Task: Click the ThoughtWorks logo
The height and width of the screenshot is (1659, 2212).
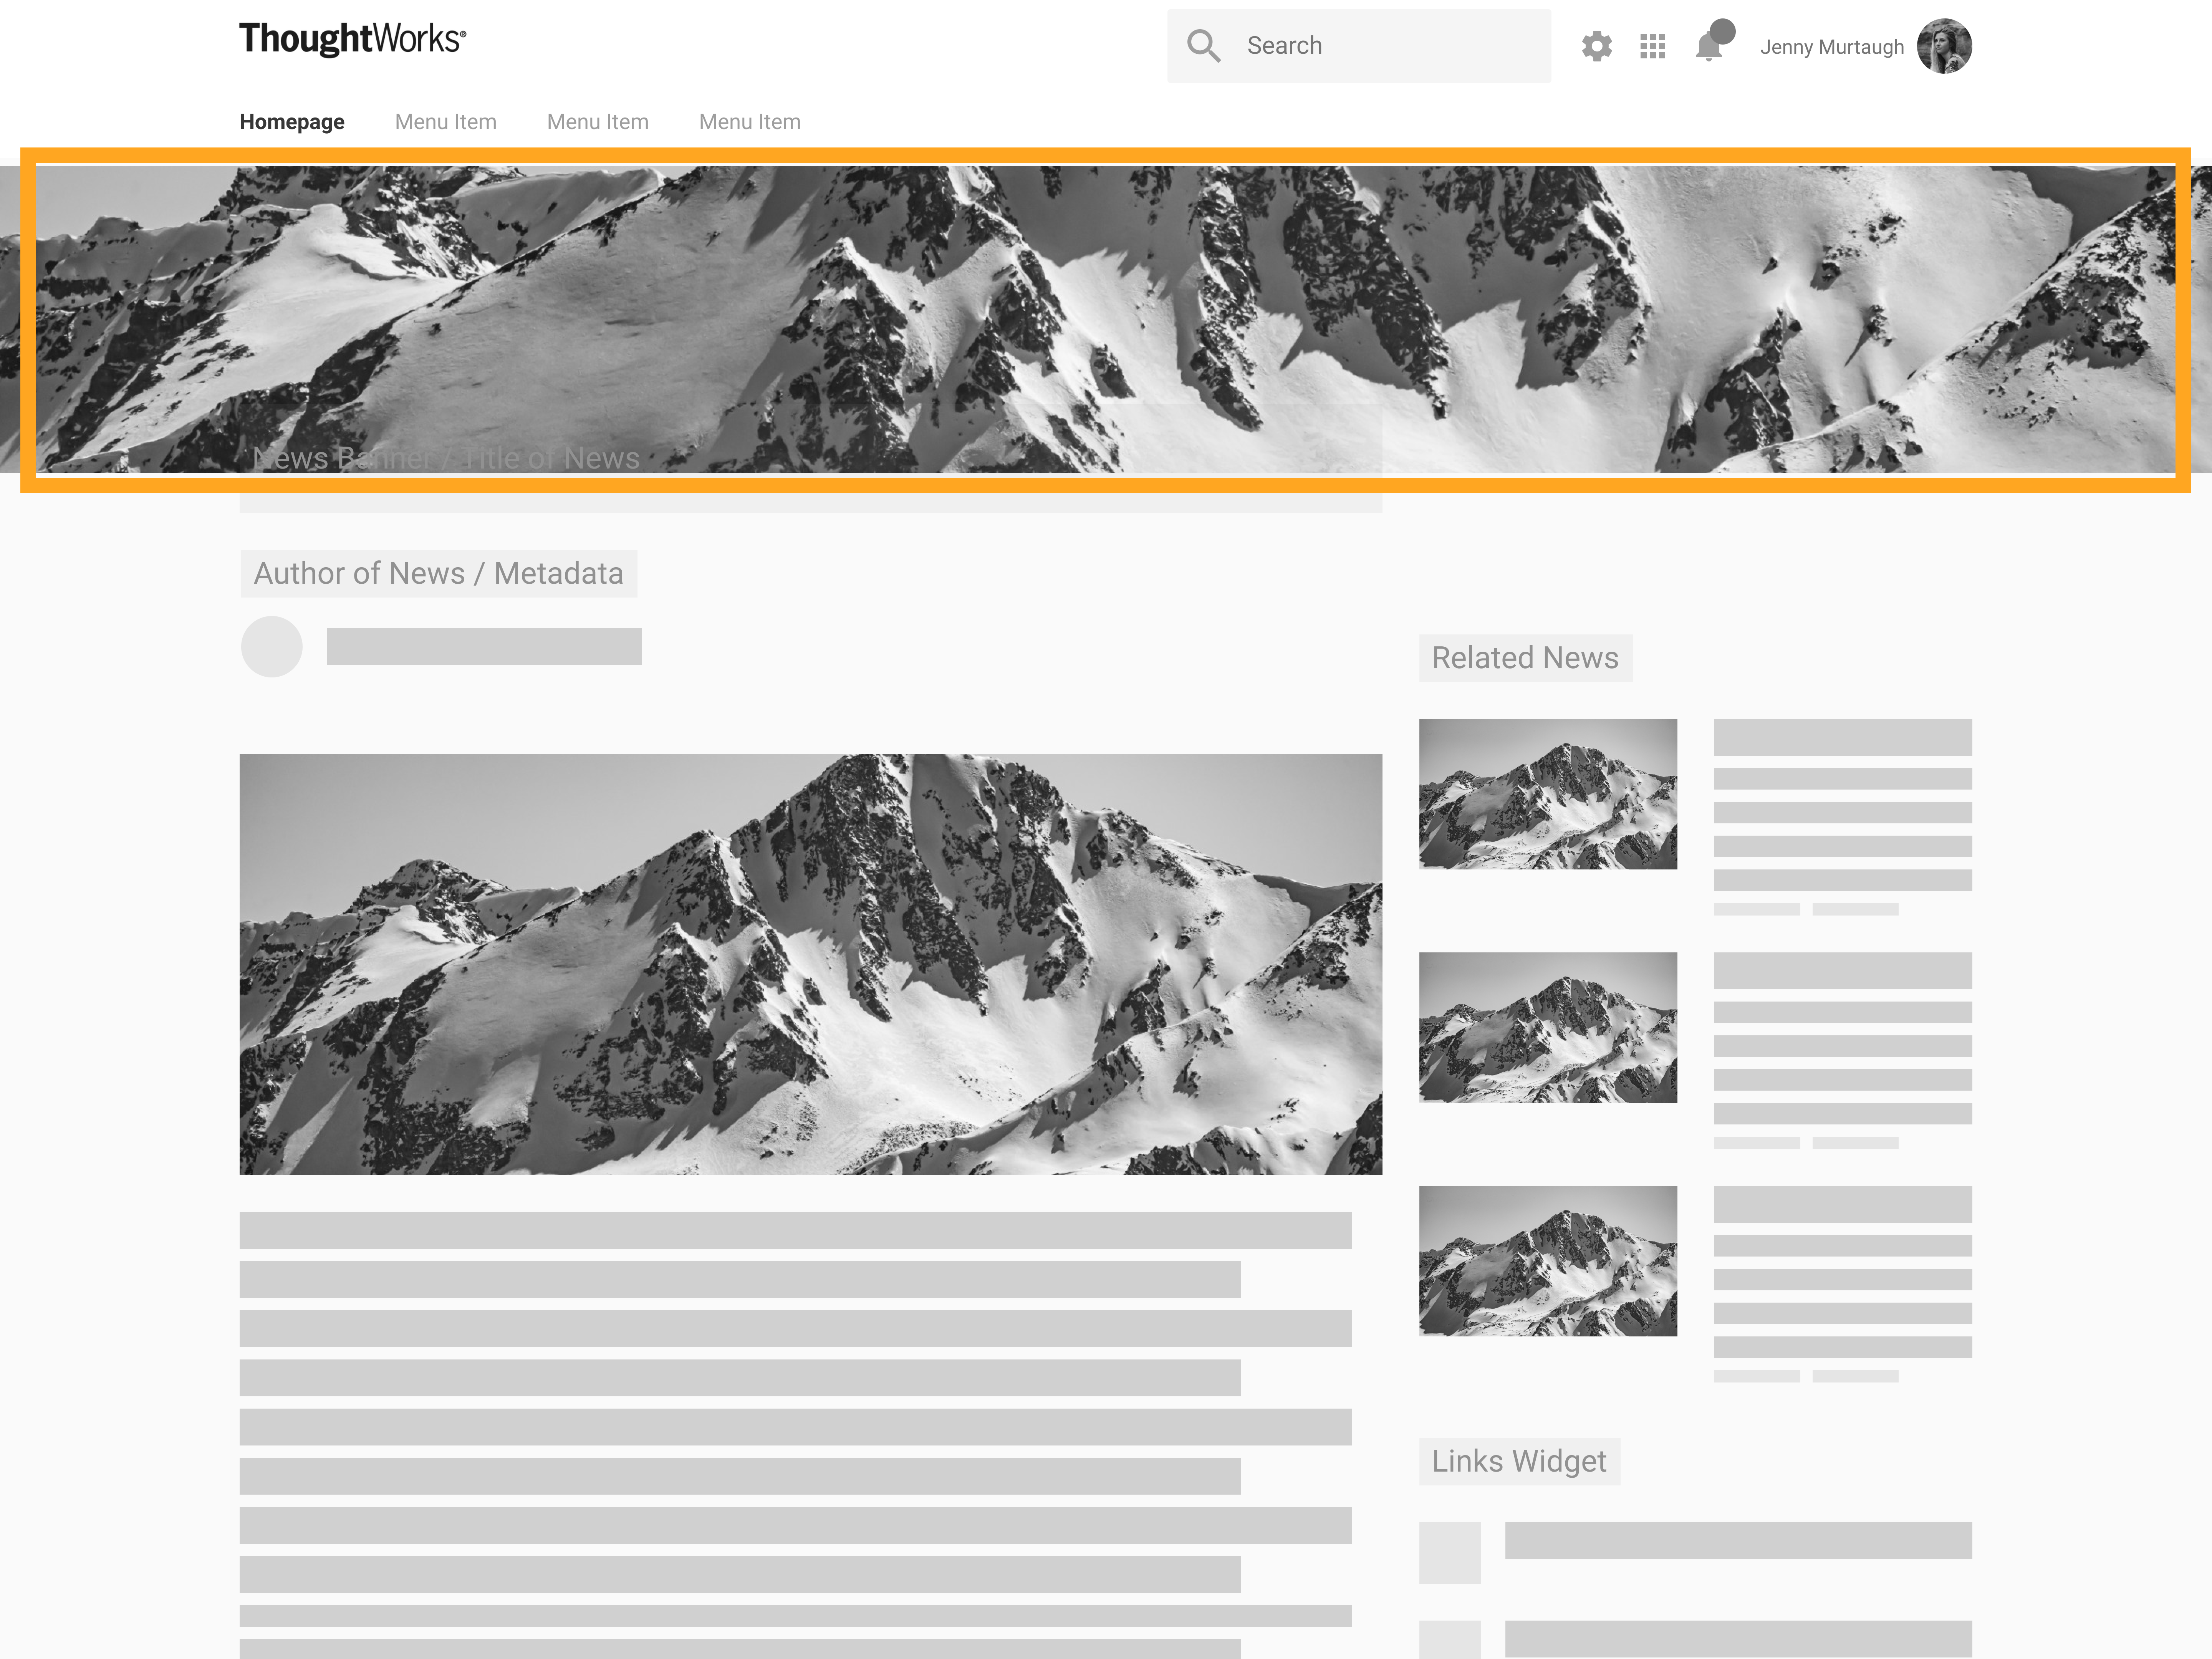Action: [x=352, y=40]
